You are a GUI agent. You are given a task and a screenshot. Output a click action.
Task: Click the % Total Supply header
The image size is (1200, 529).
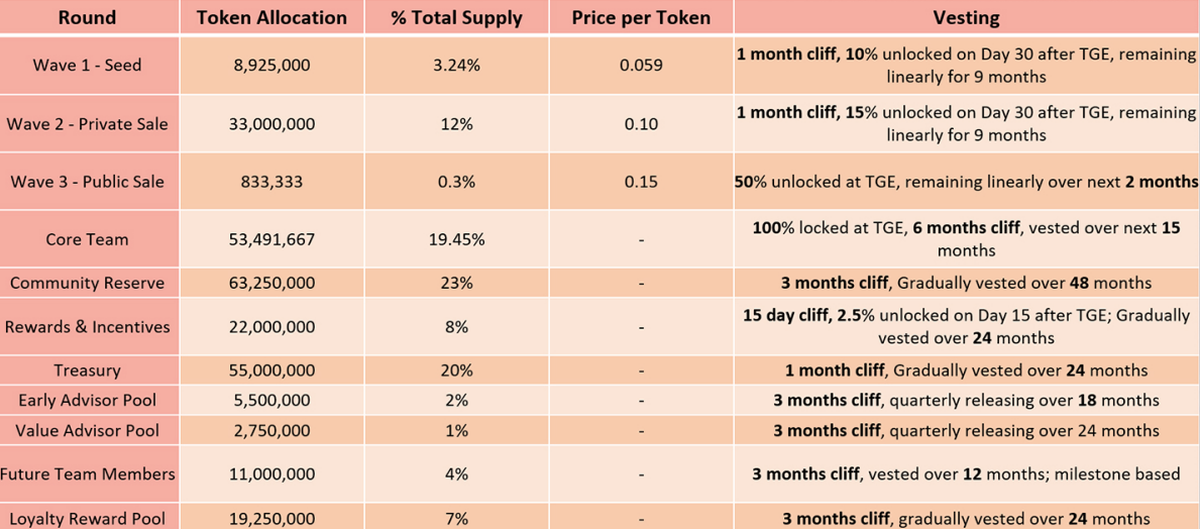tap(457, 18)
